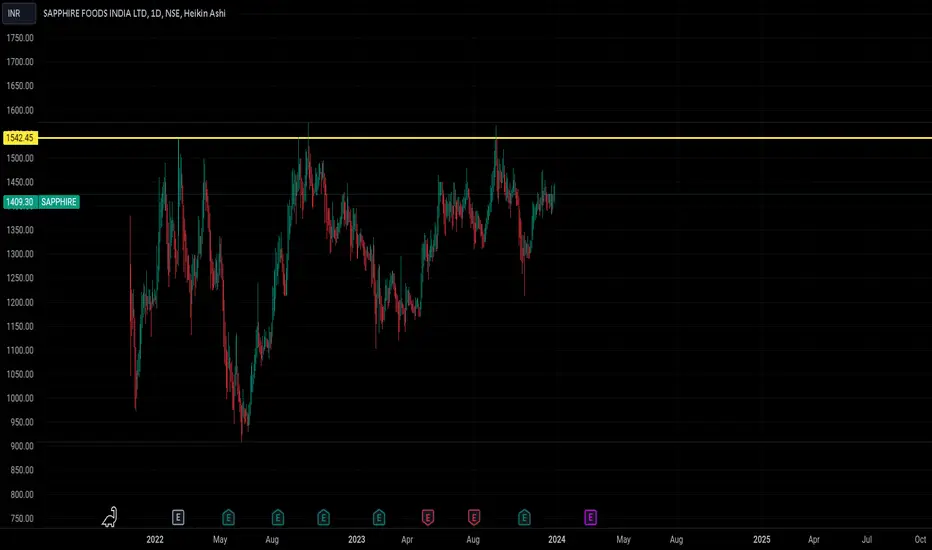Screen dimensions: 932x550
Task: Click the 1600.00 price axis label
Action: click(20, 110)
